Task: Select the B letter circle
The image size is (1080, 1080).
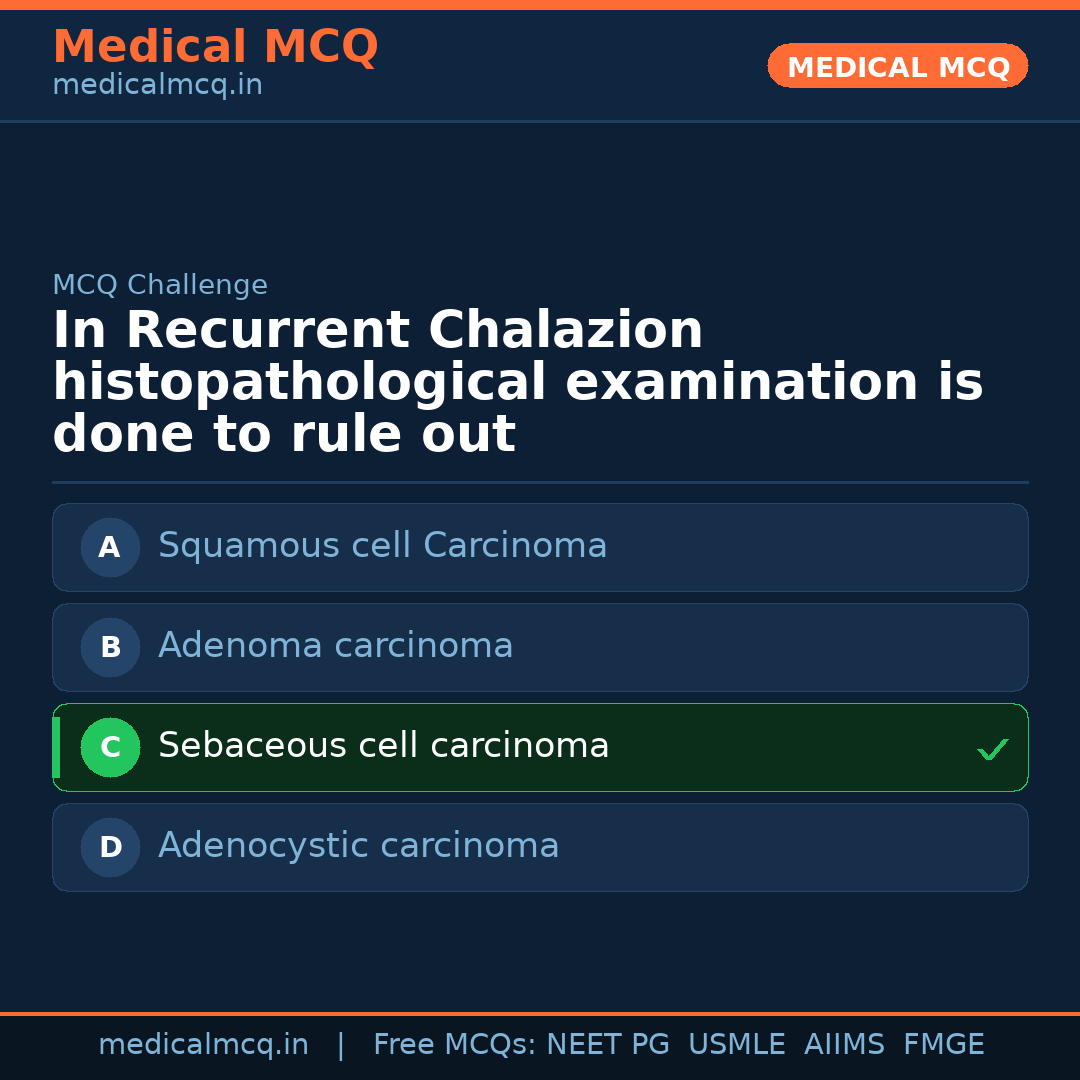Action: 110,647
